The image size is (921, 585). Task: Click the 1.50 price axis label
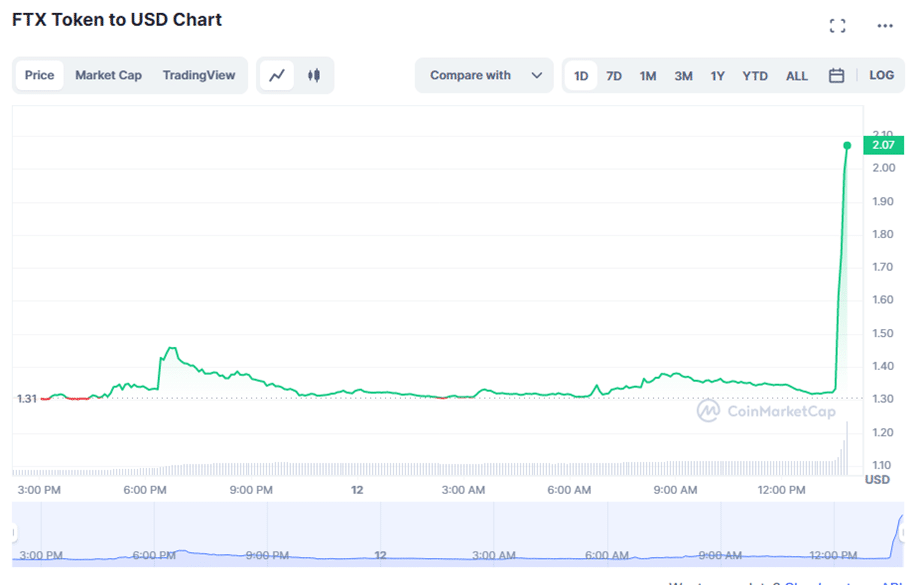click(x=883, y=333)
